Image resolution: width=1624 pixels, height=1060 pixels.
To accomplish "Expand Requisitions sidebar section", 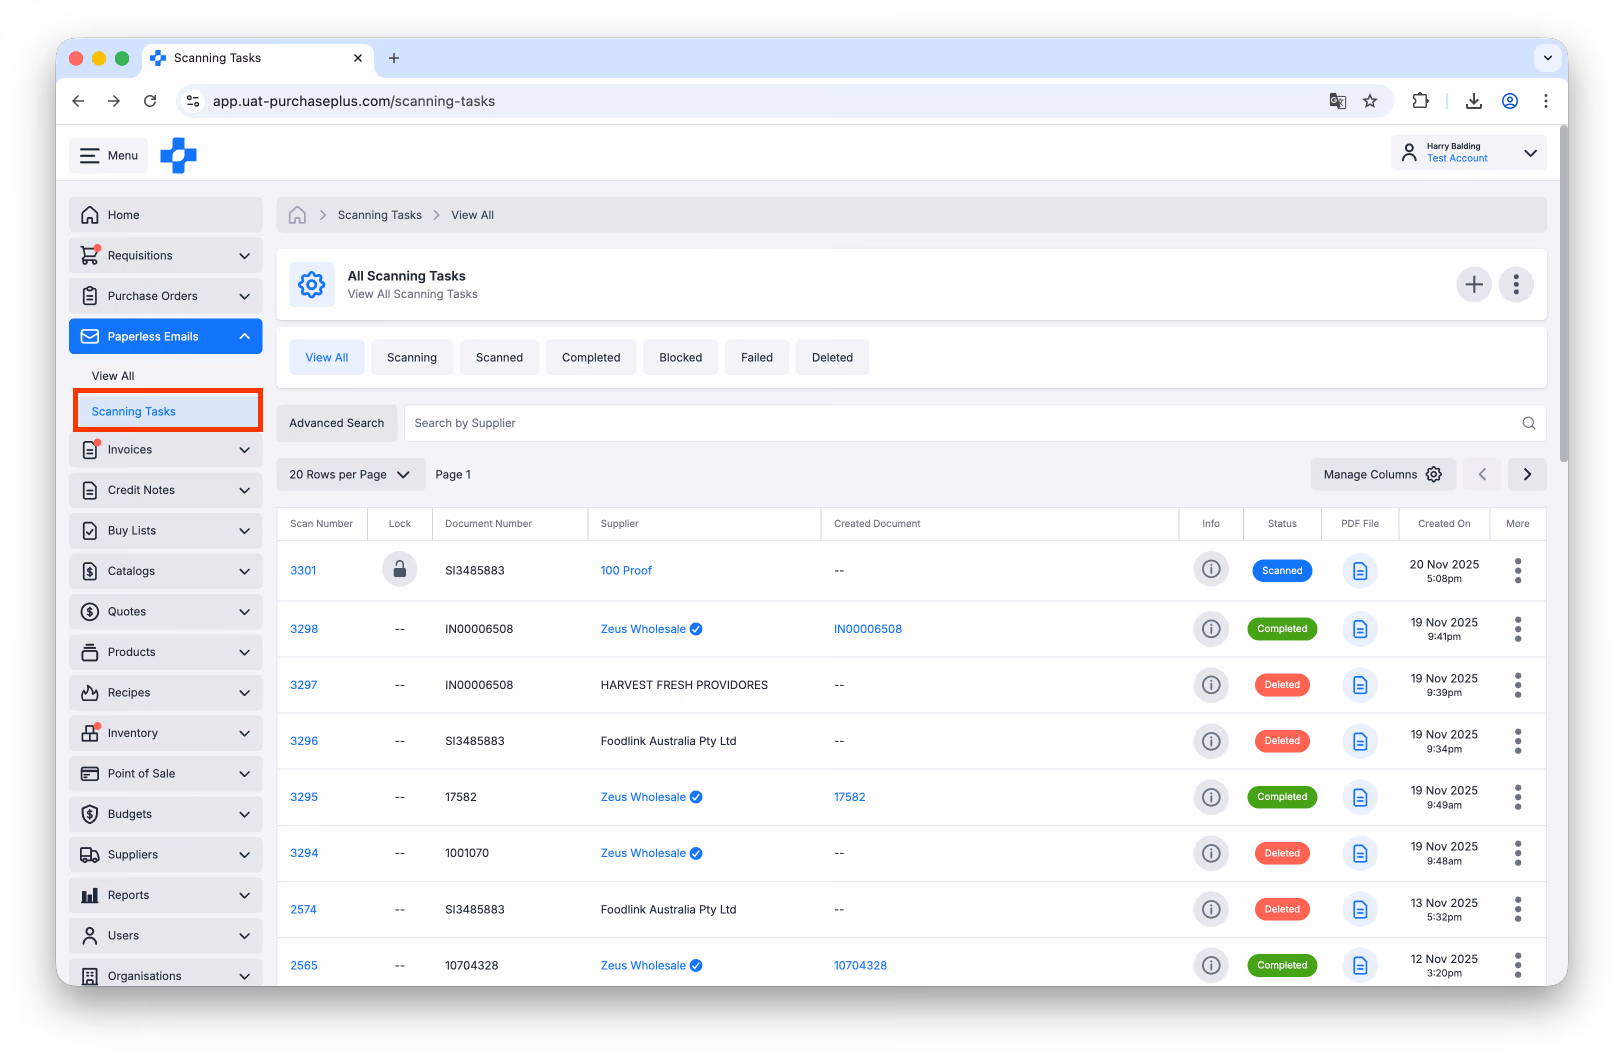I will point(166,256).
